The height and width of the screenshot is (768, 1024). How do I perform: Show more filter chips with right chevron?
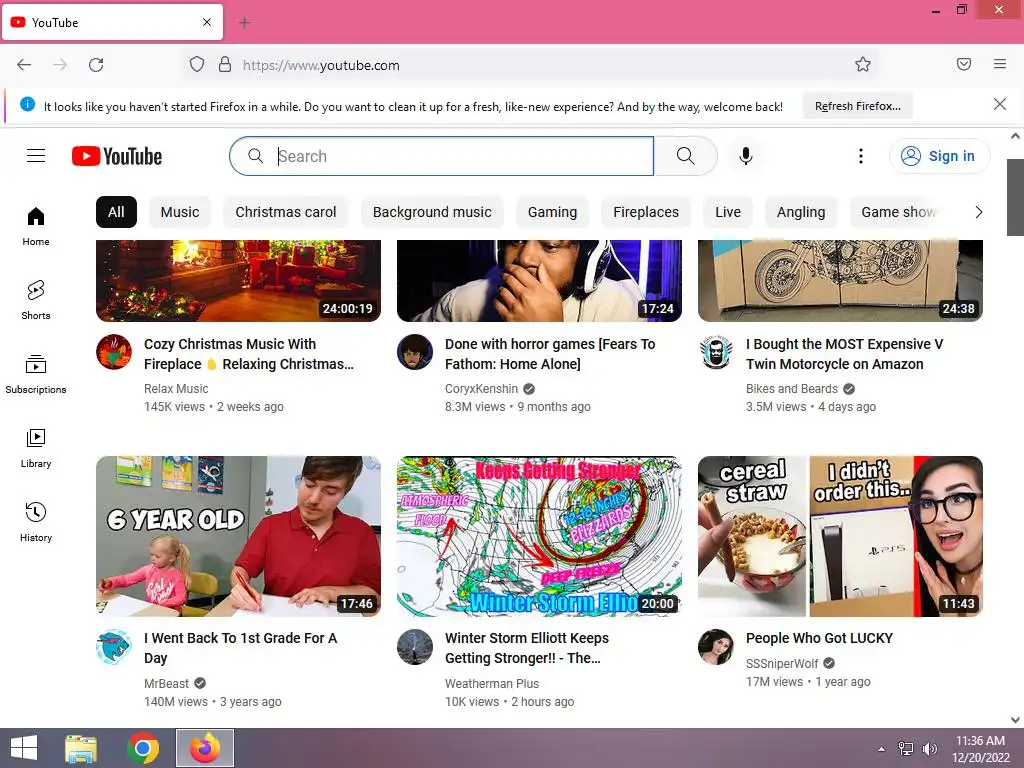[x=978, y=212]
